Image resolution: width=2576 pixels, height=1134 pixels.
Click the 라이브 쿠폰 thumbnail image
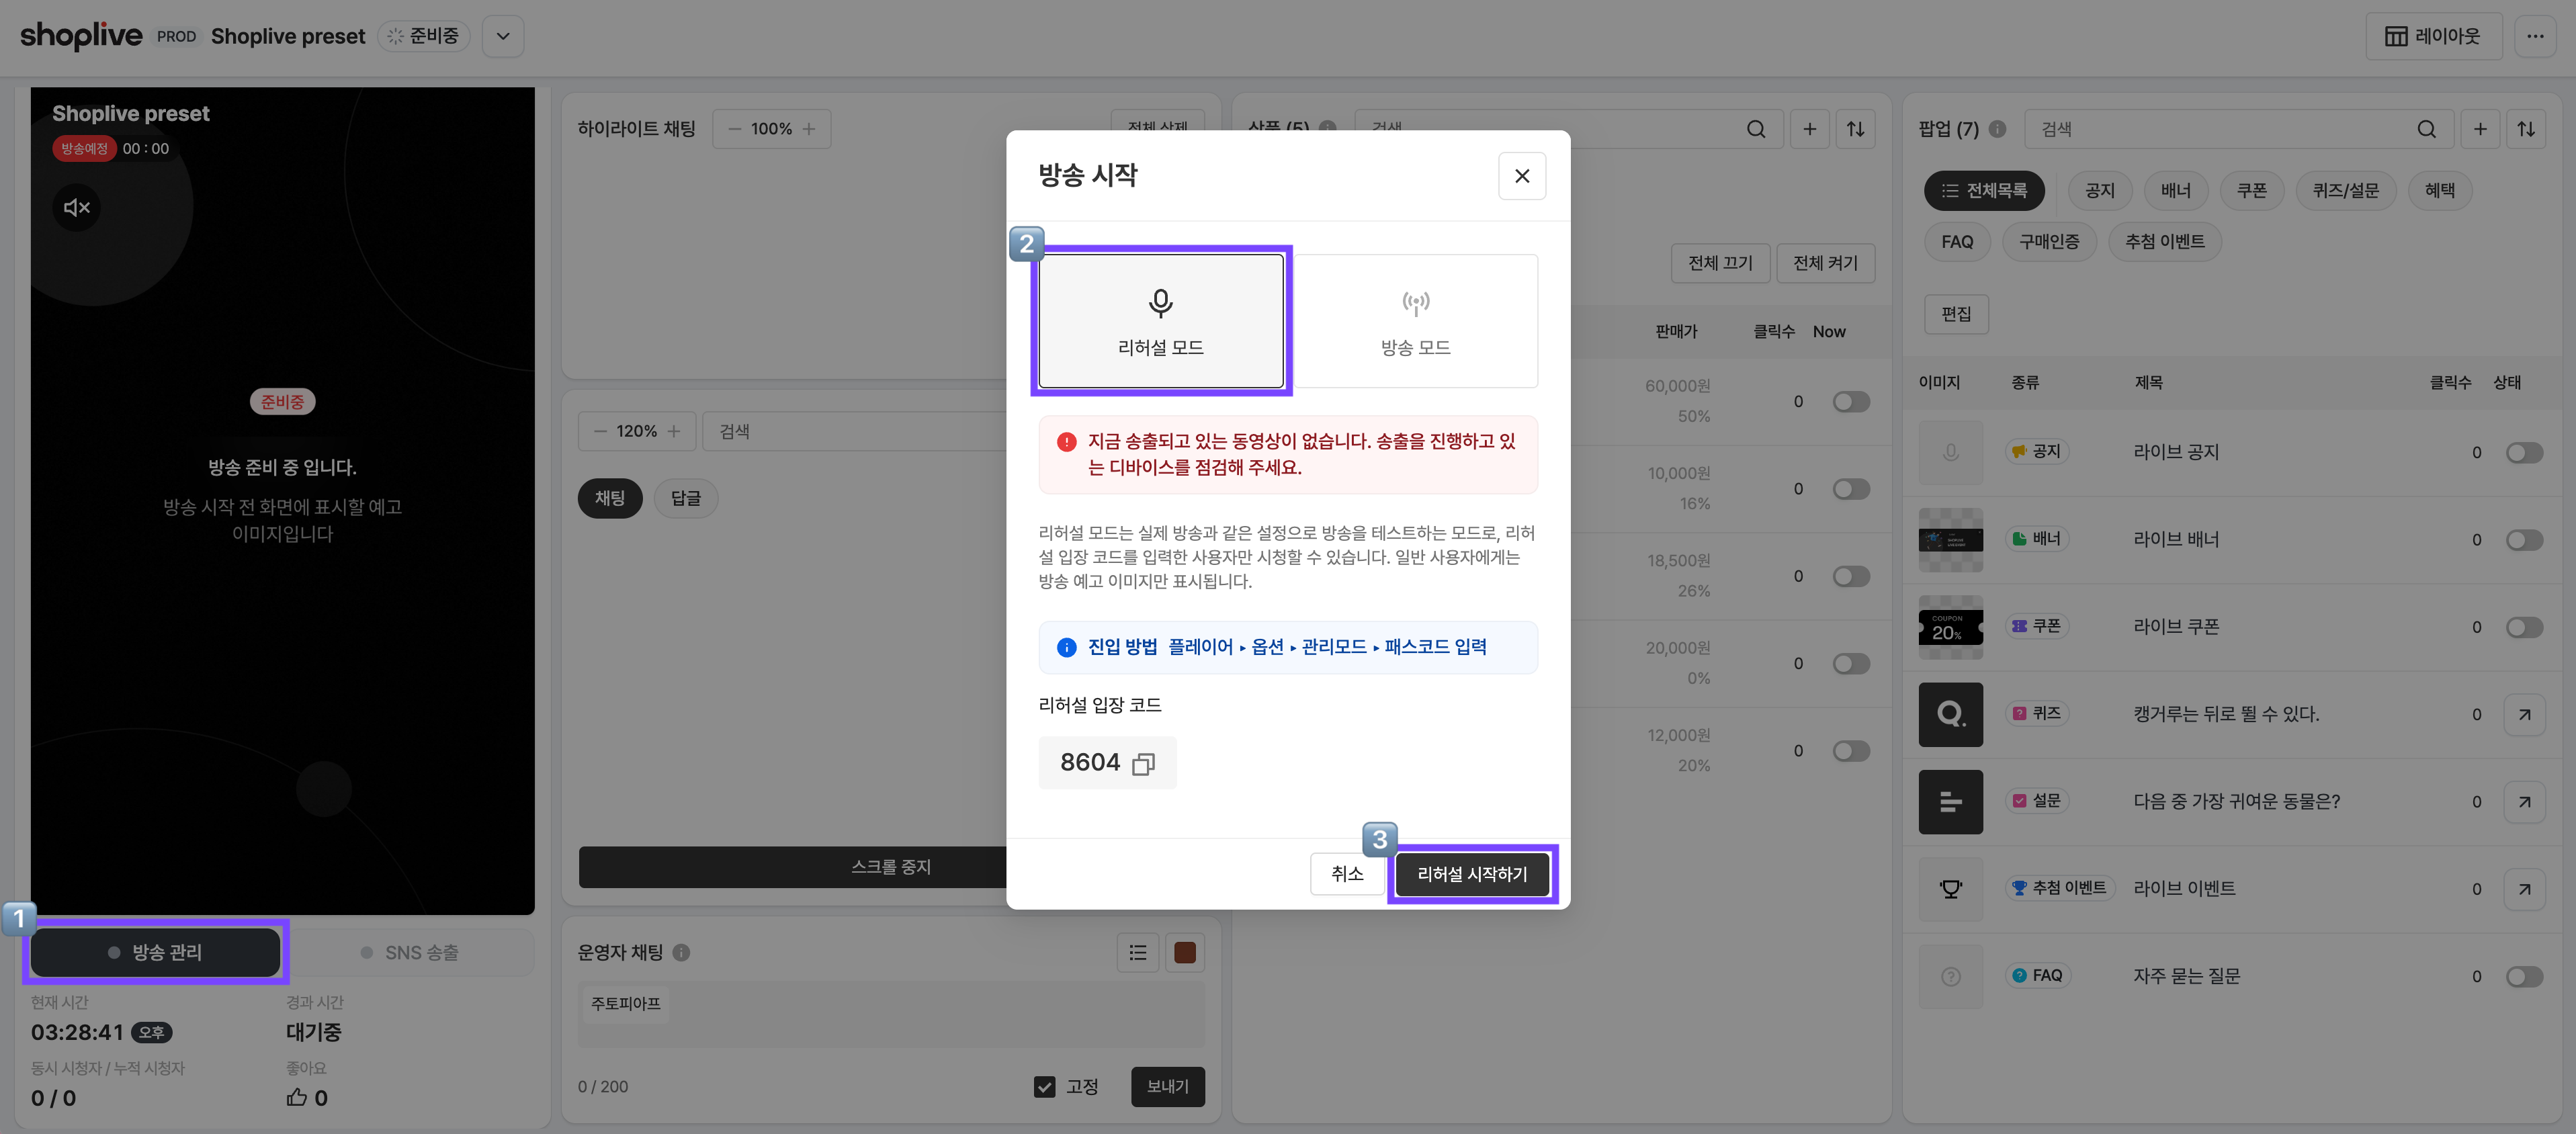1950,627
